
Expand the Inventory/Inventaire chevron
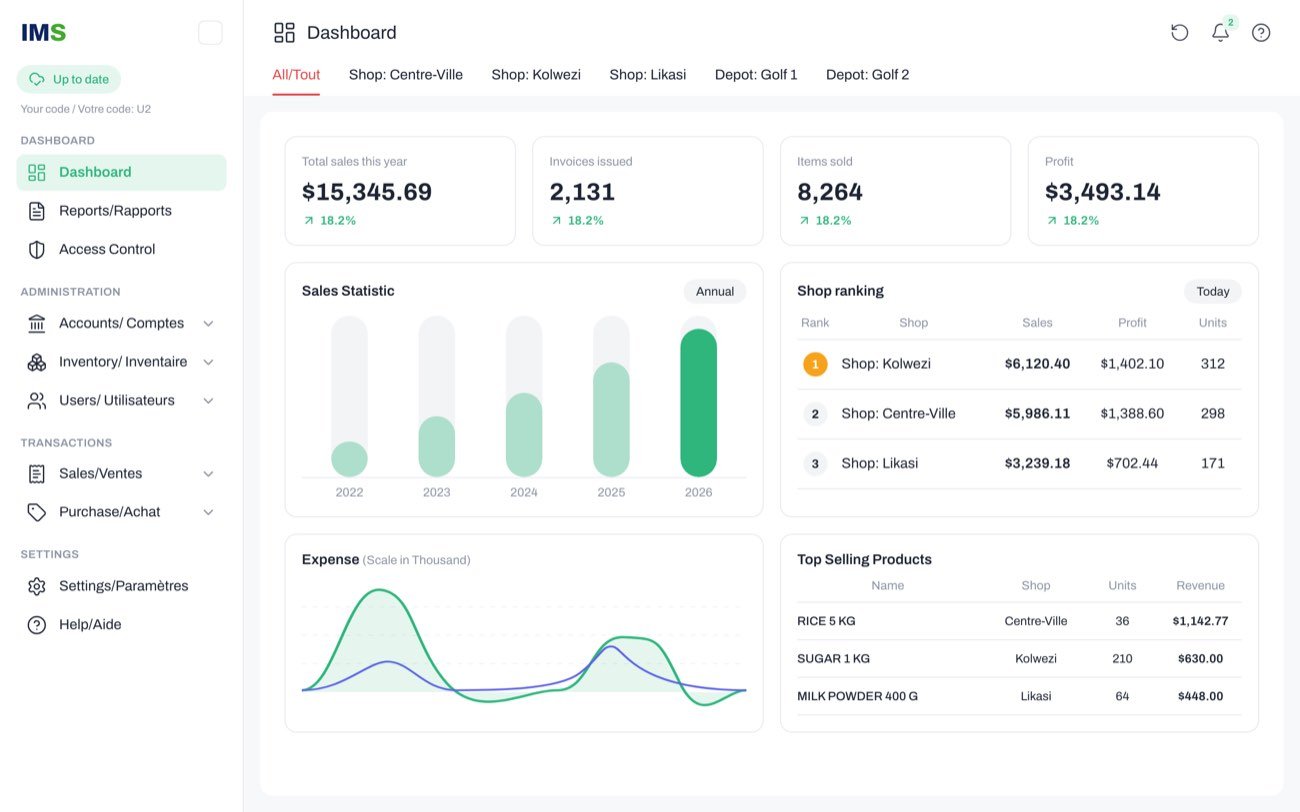point(208,362)
